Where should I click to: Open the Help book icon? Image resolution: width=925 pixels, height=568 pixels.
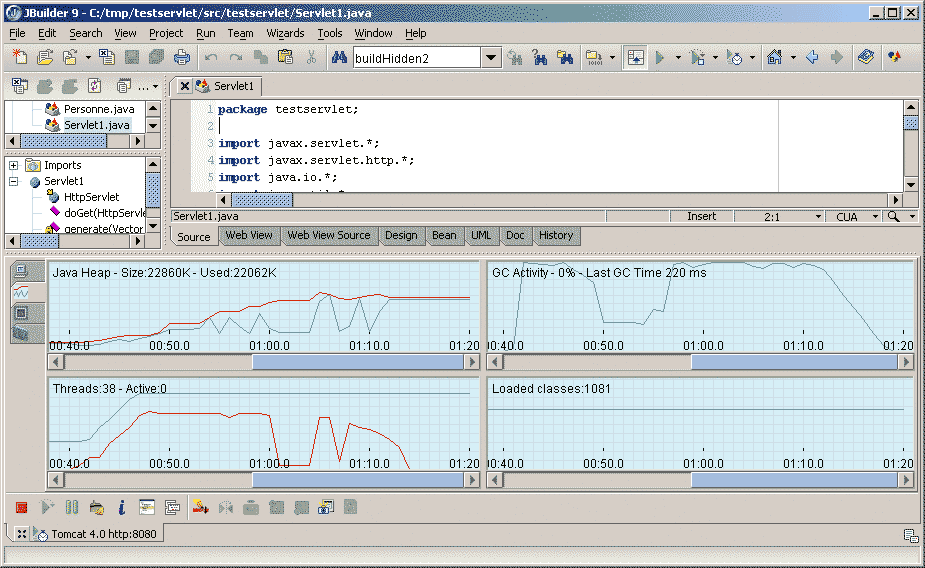point(866,58)
